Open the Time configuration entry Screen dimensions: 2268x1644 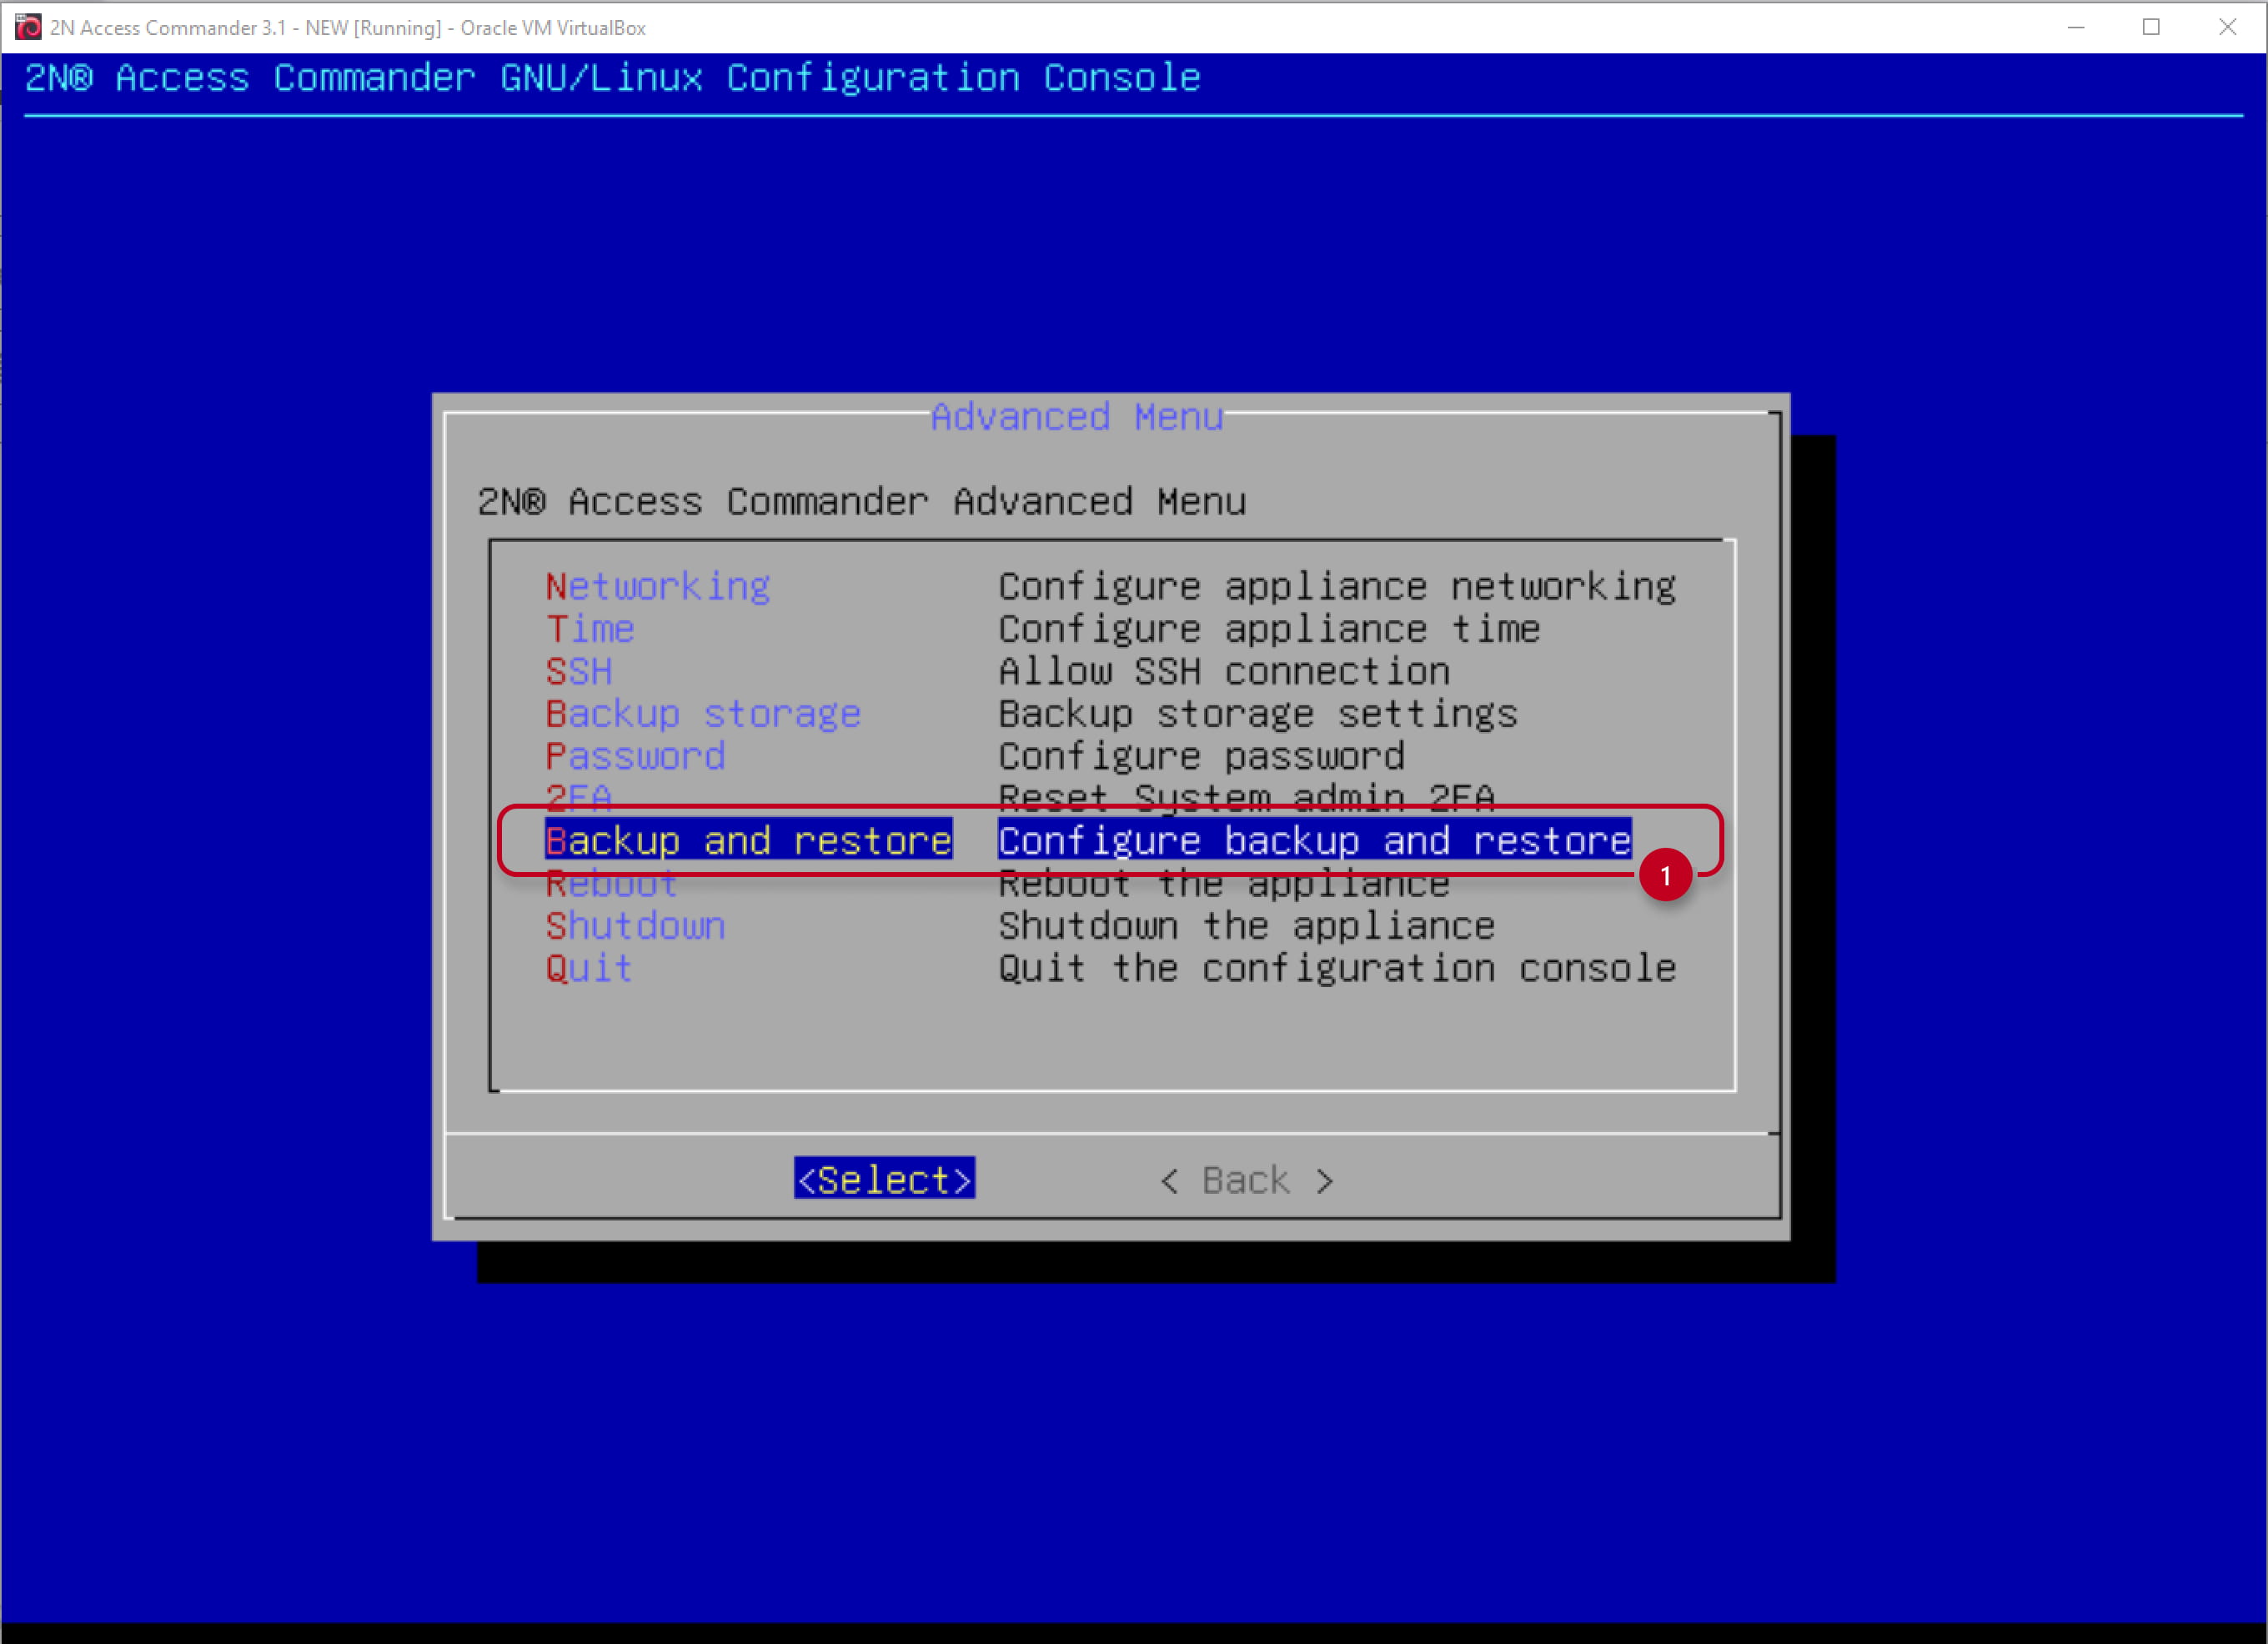click(589, 629)
